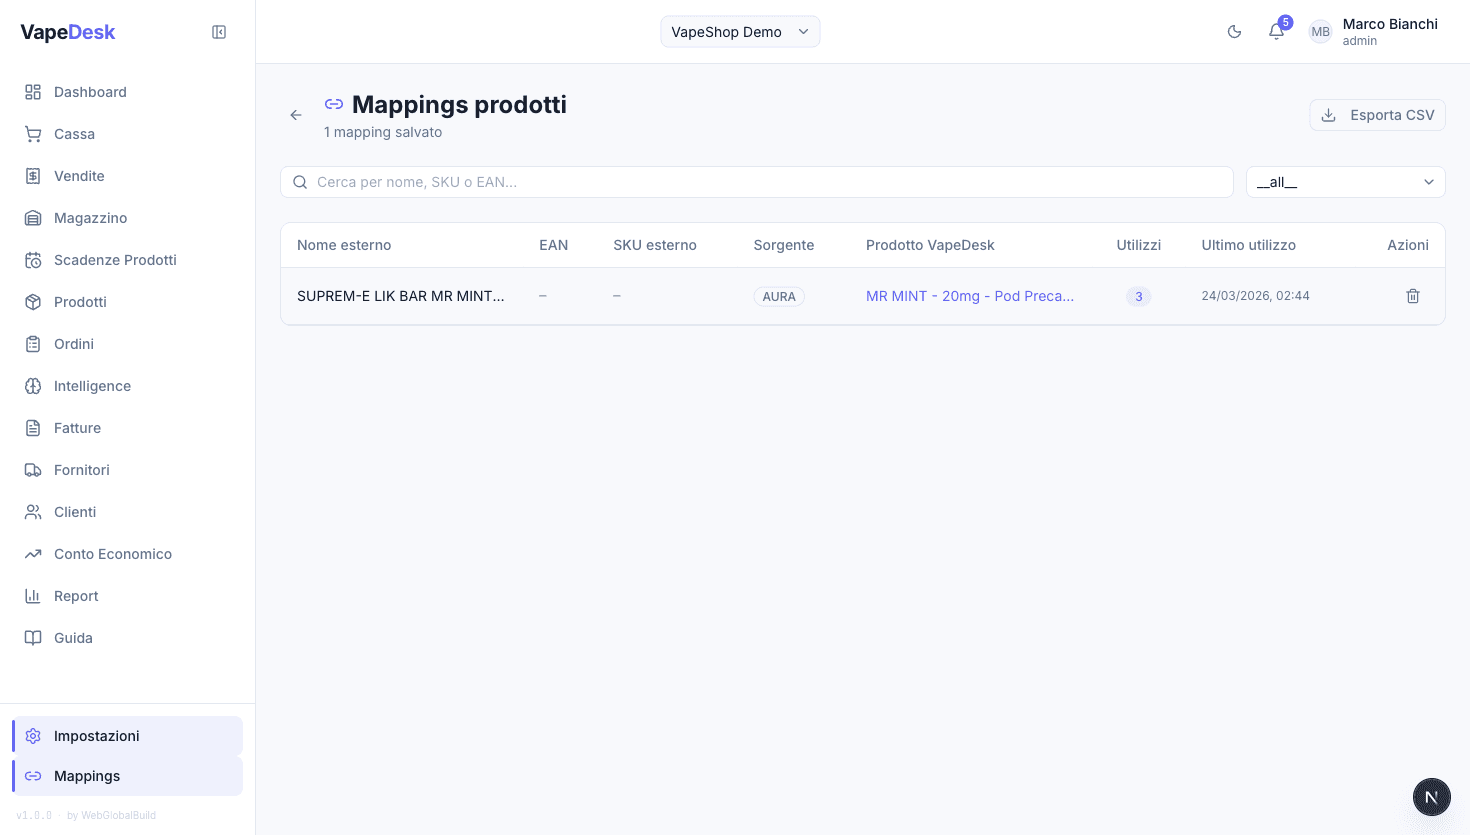Expand the __all__ filter dropdown

(x=1345, y=181)
